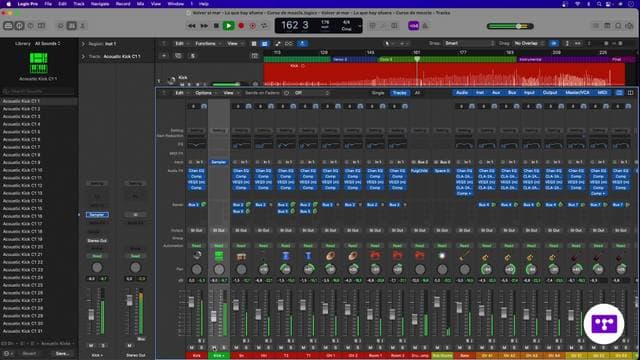This screenshot has height=360, width=640.
Task: Solo the green Kick + channel strip
Action: tap(224, 348)
